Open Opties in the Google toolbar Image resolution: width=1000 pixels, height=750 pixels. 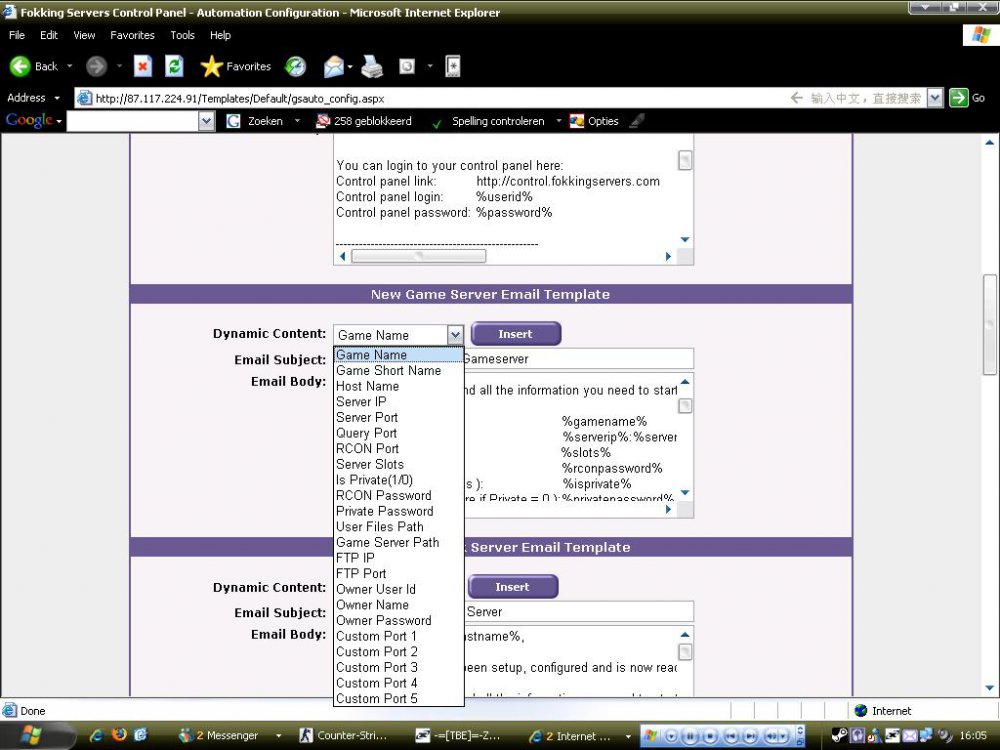click(593, 121)
